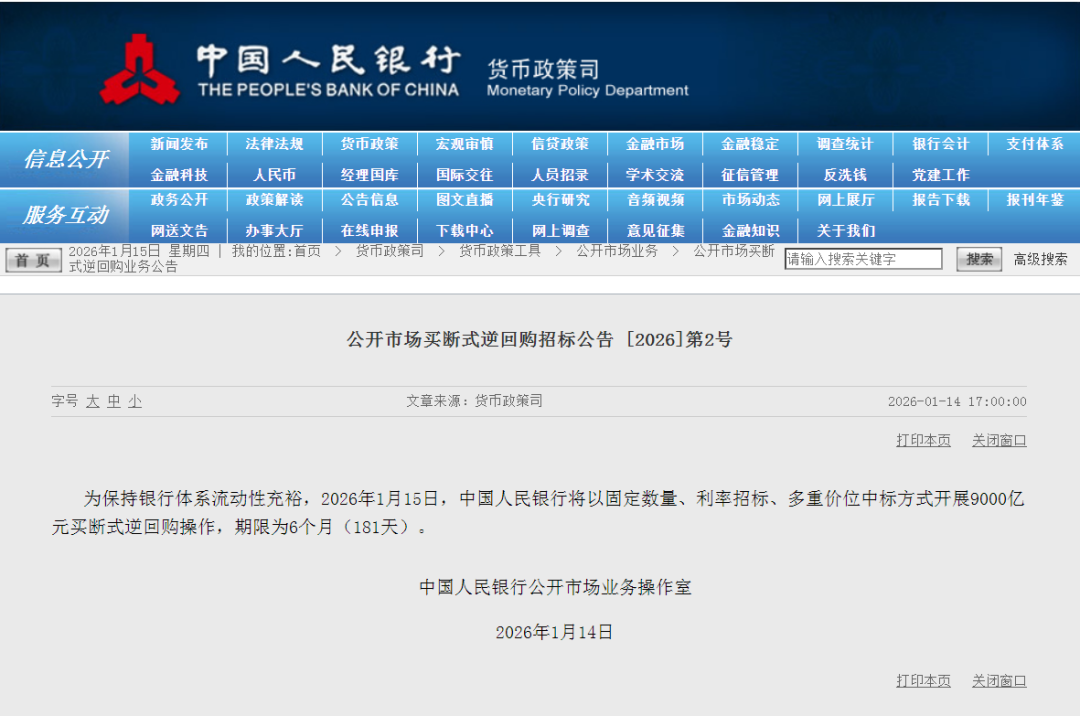Open 下载中心 section
The height and width of the screenshot is (716, 1080).
coord(464,231)
